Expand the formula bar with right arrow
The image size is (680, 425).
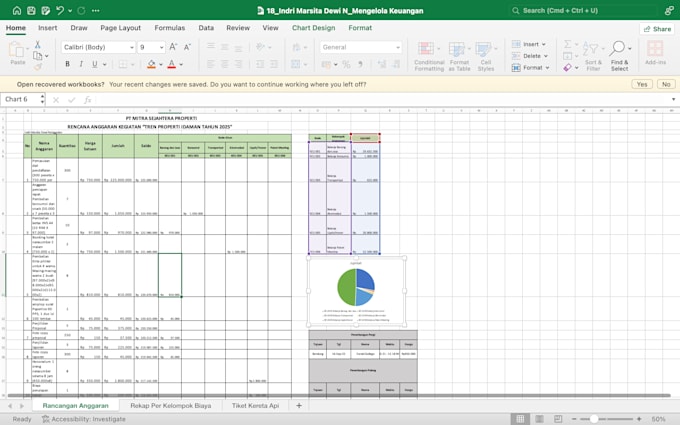coord(673,99)
